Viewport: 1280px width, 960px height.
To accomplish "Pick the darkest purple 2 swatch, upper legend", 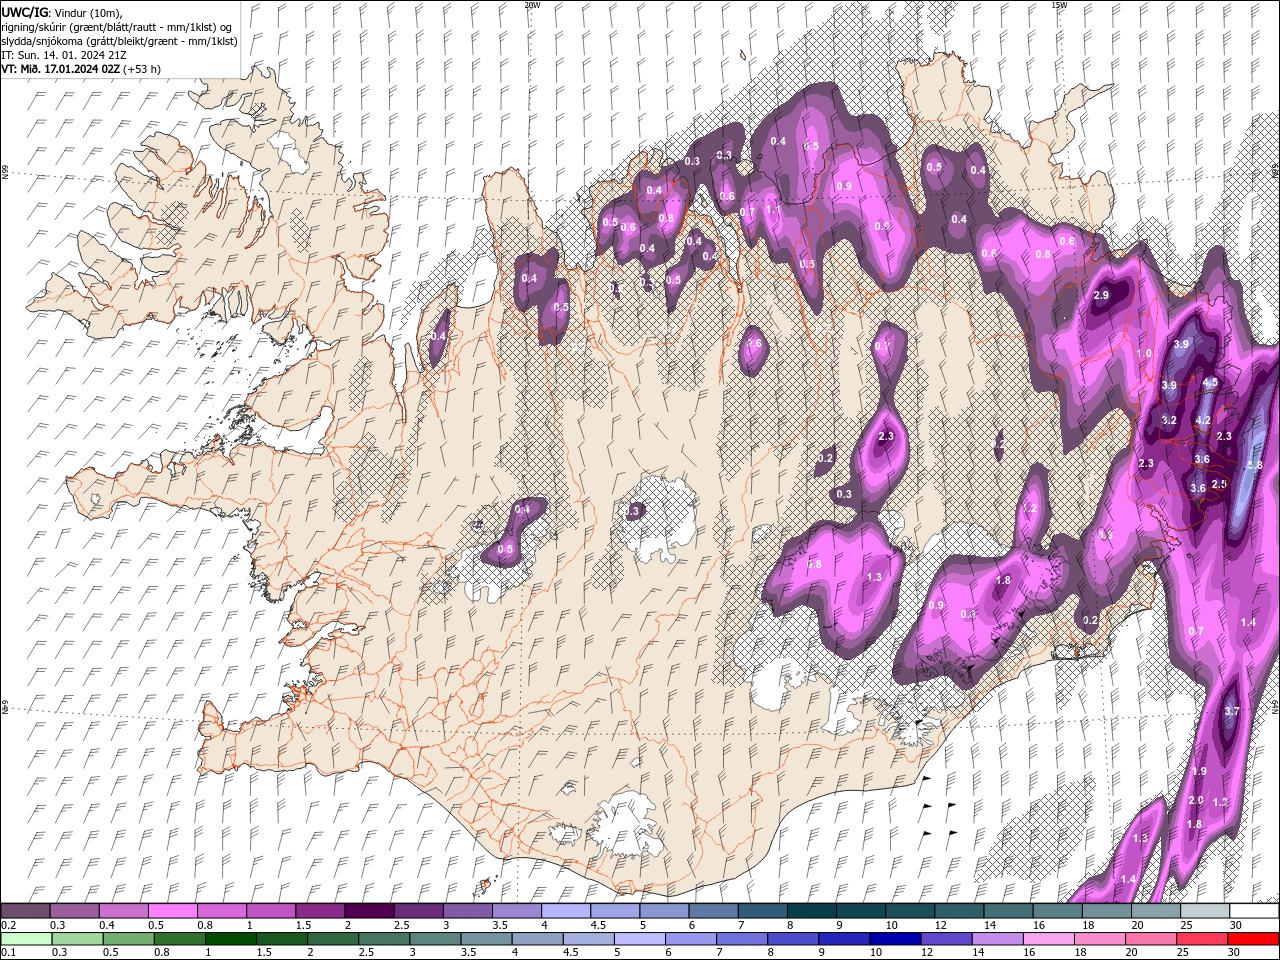I will [369, 911].
